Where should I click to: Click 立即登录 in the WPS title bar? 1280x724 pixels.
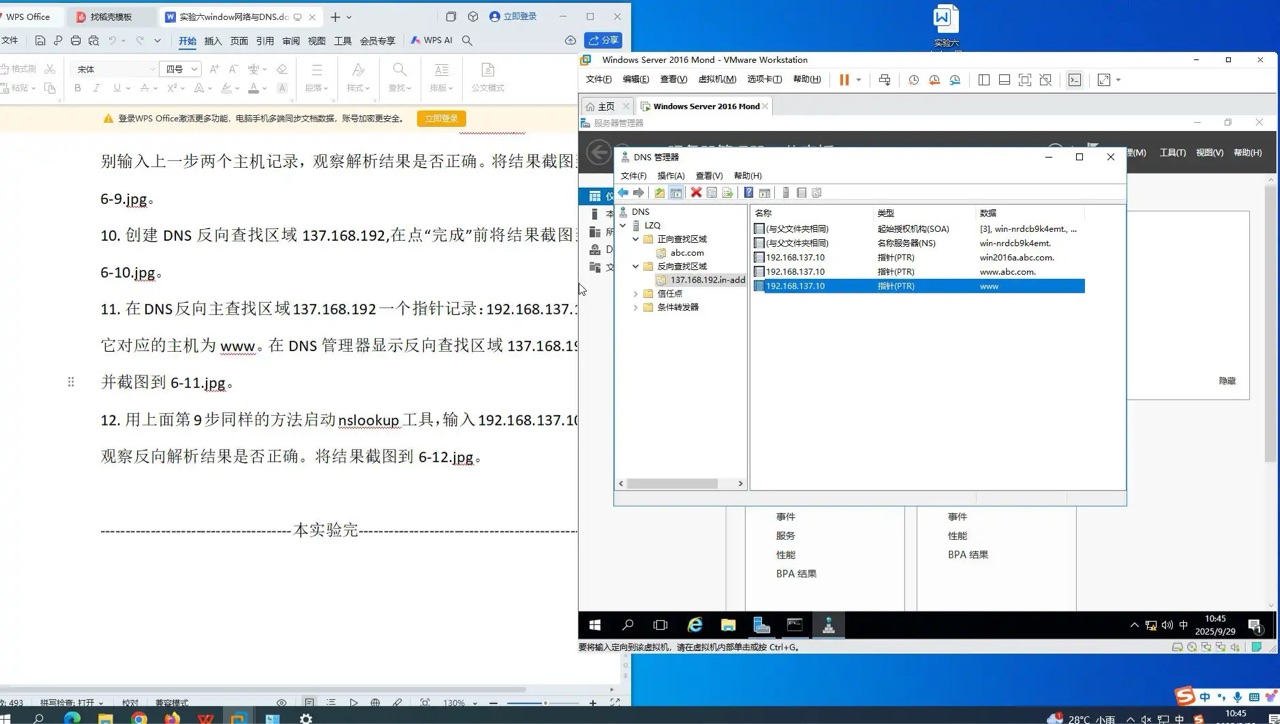tap(513, 17)
